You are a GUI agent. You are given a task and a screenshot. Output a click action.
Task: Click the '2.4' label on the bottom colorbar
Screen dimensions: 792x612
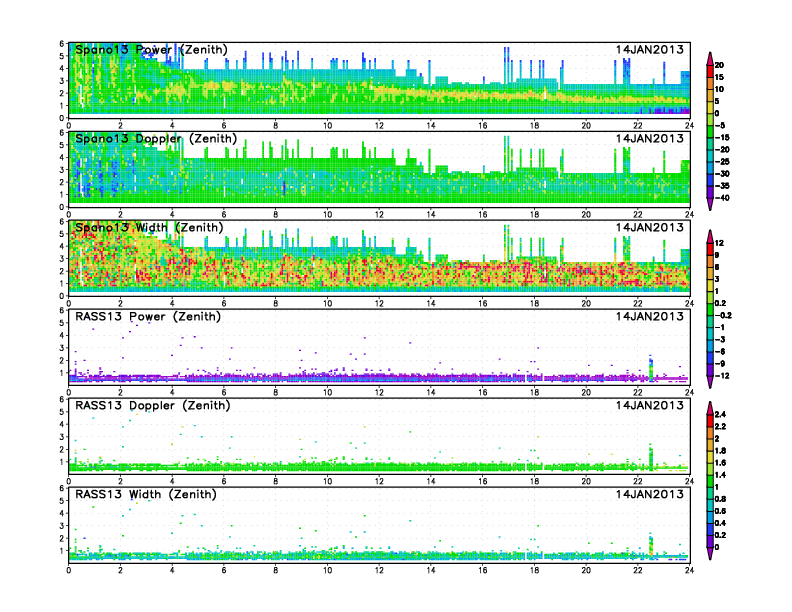point(720,415)
